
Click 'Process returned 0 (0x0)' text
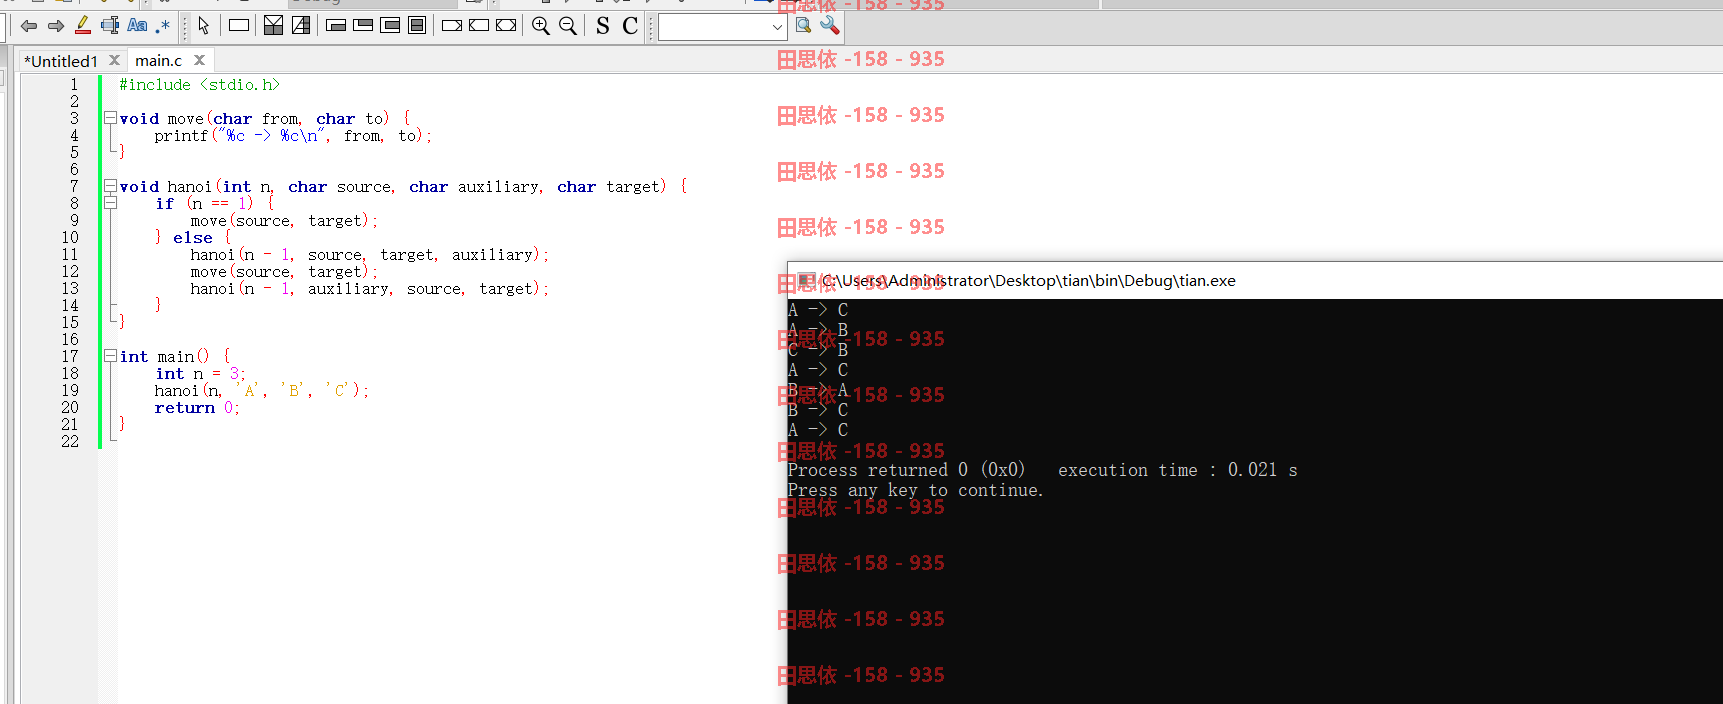(906, 470)
